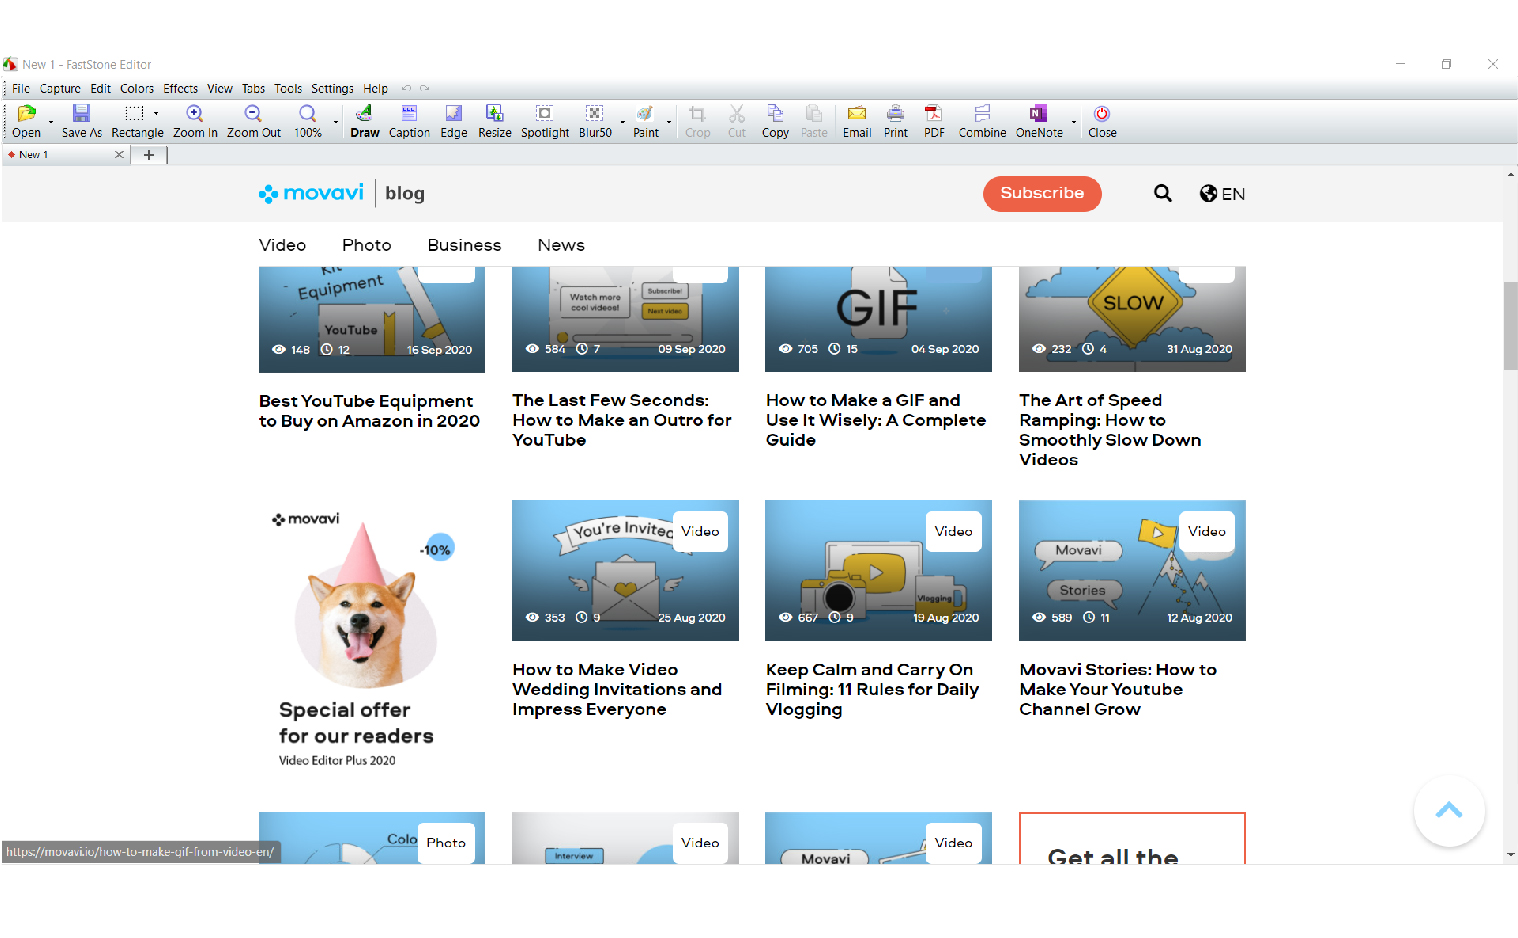Print the image with Print icon
1518x938 pixels.
click(896, 121)
